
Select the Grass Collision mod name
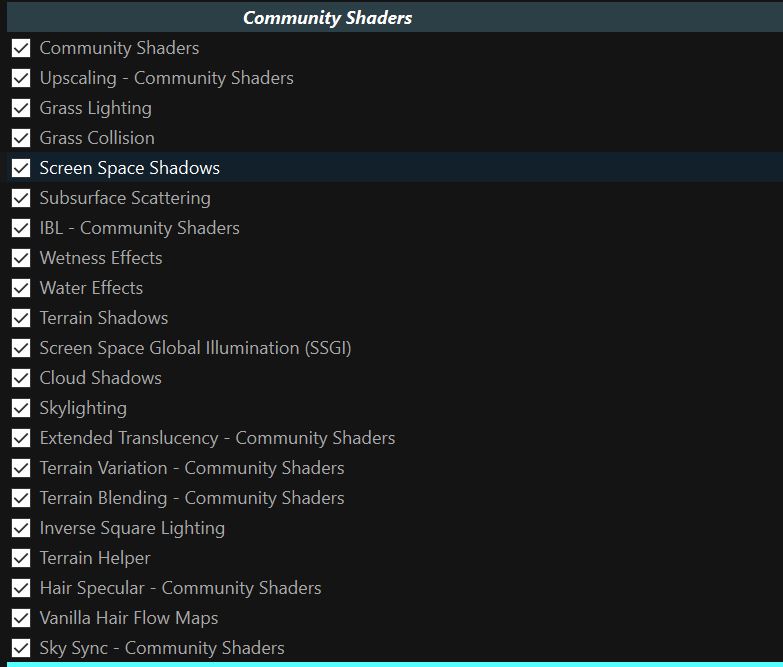tap(97, 138)
